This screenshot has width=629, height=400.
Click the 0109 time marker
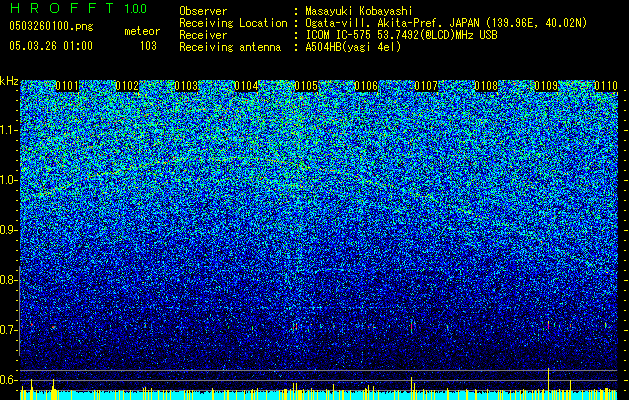point(546,86)
